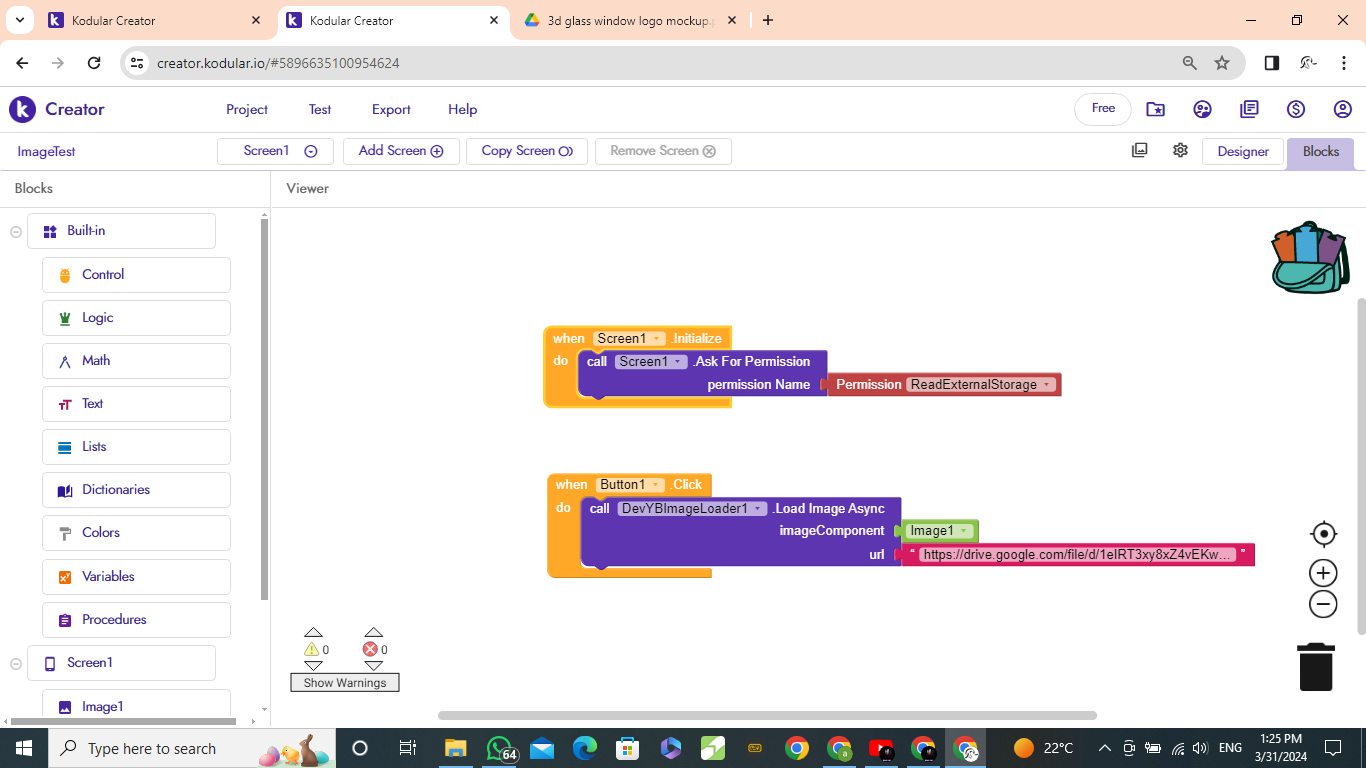Open the Kodular folder import icon
Screen dimensions: 1366x768
point(1156,109)
